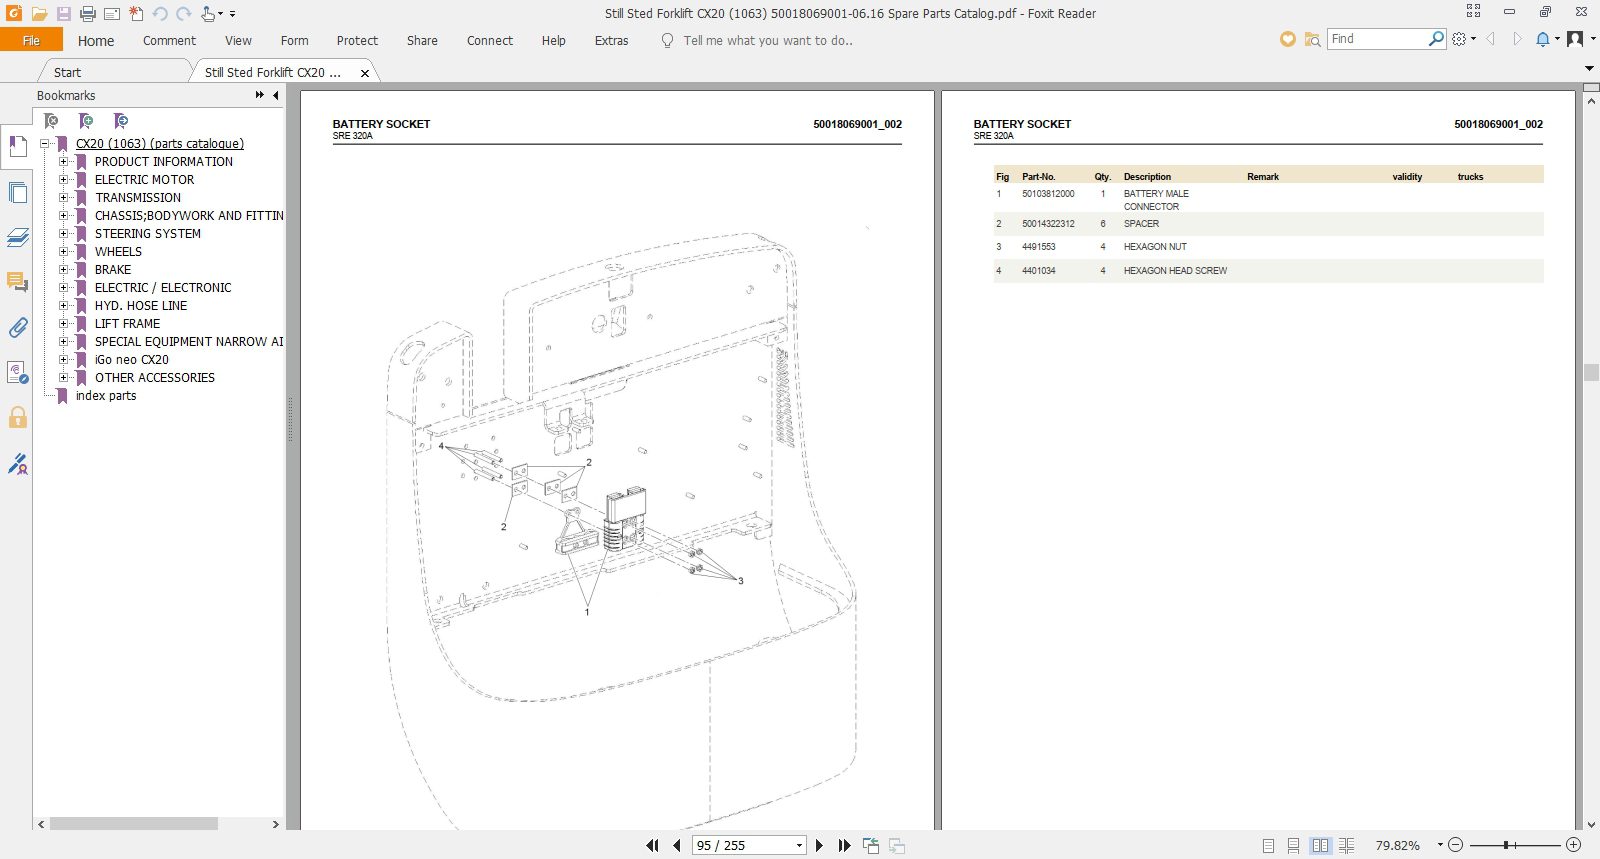Open the touch mode dropdown arrow
The image size is (1600, 859).
(x=219, y=14)
